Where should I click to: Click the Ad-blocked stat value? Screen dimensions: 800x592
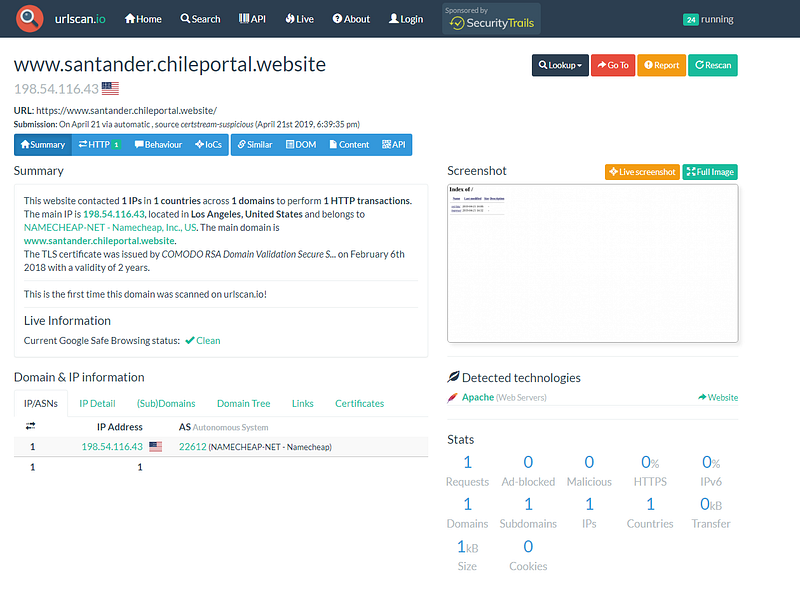(528, 462)
